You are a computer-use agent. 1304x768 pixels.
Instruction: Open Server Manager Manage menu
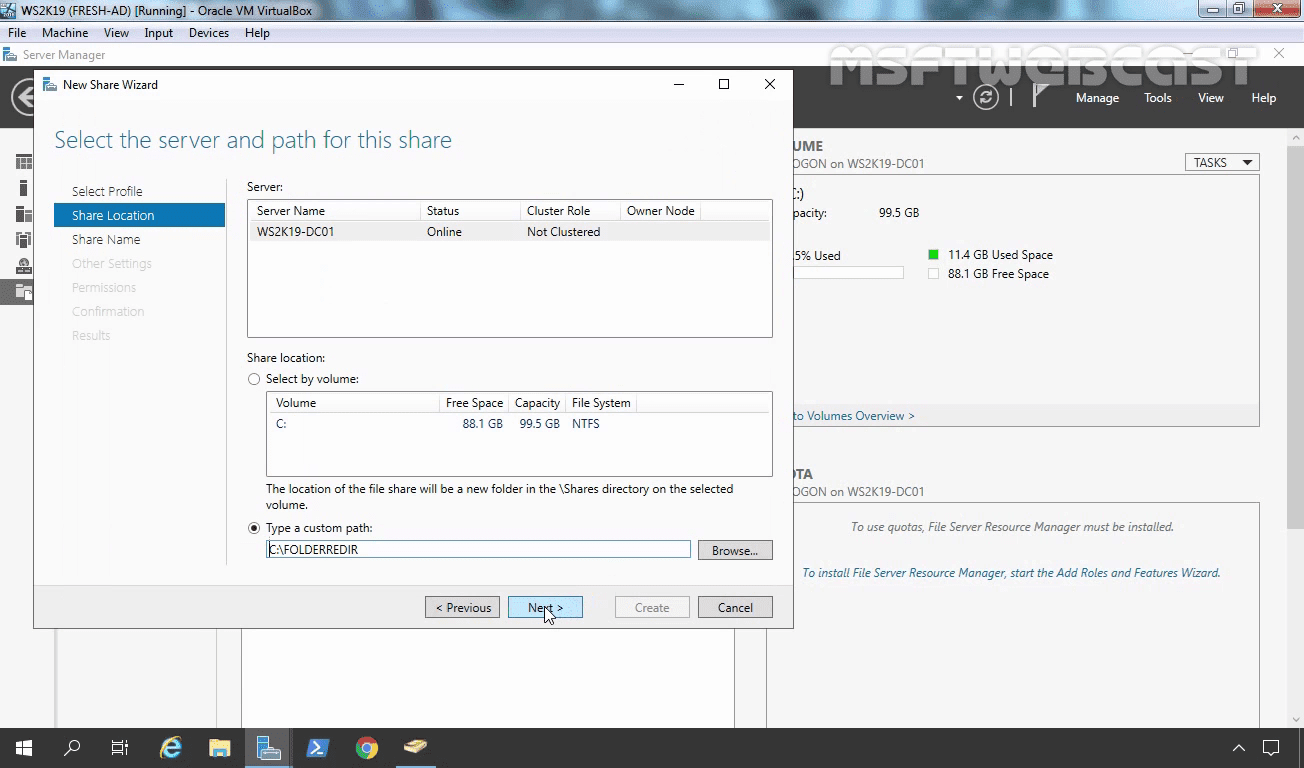(1097, 98)
